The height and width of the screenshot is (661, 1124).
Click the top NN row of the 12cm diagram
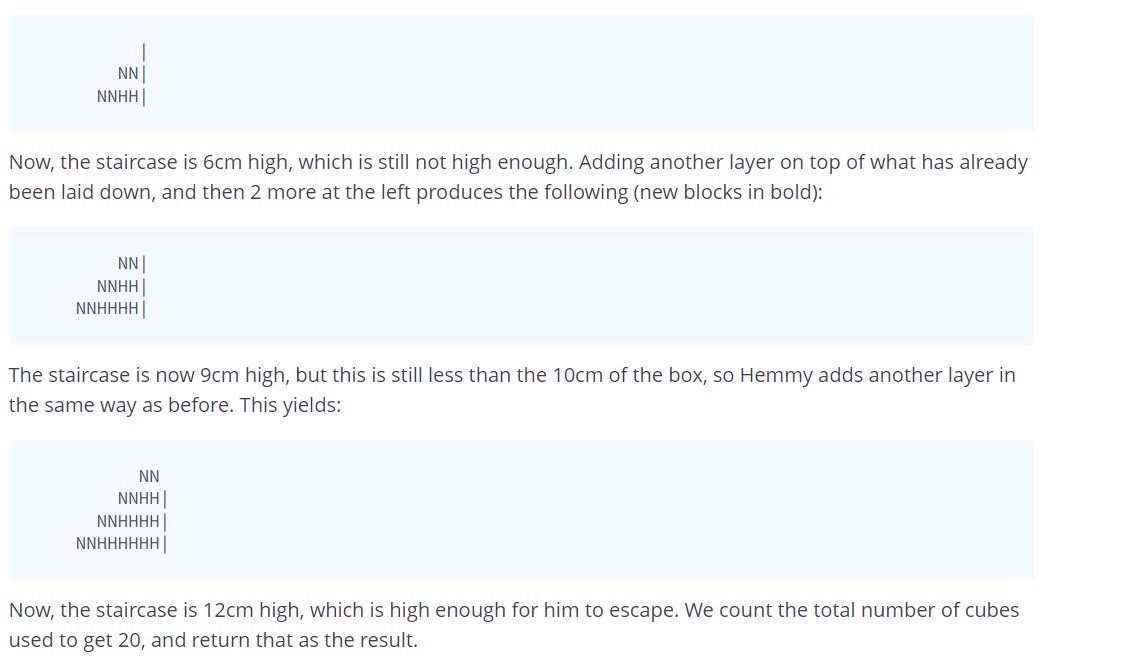pyautogui.click(x=149, y=477)
